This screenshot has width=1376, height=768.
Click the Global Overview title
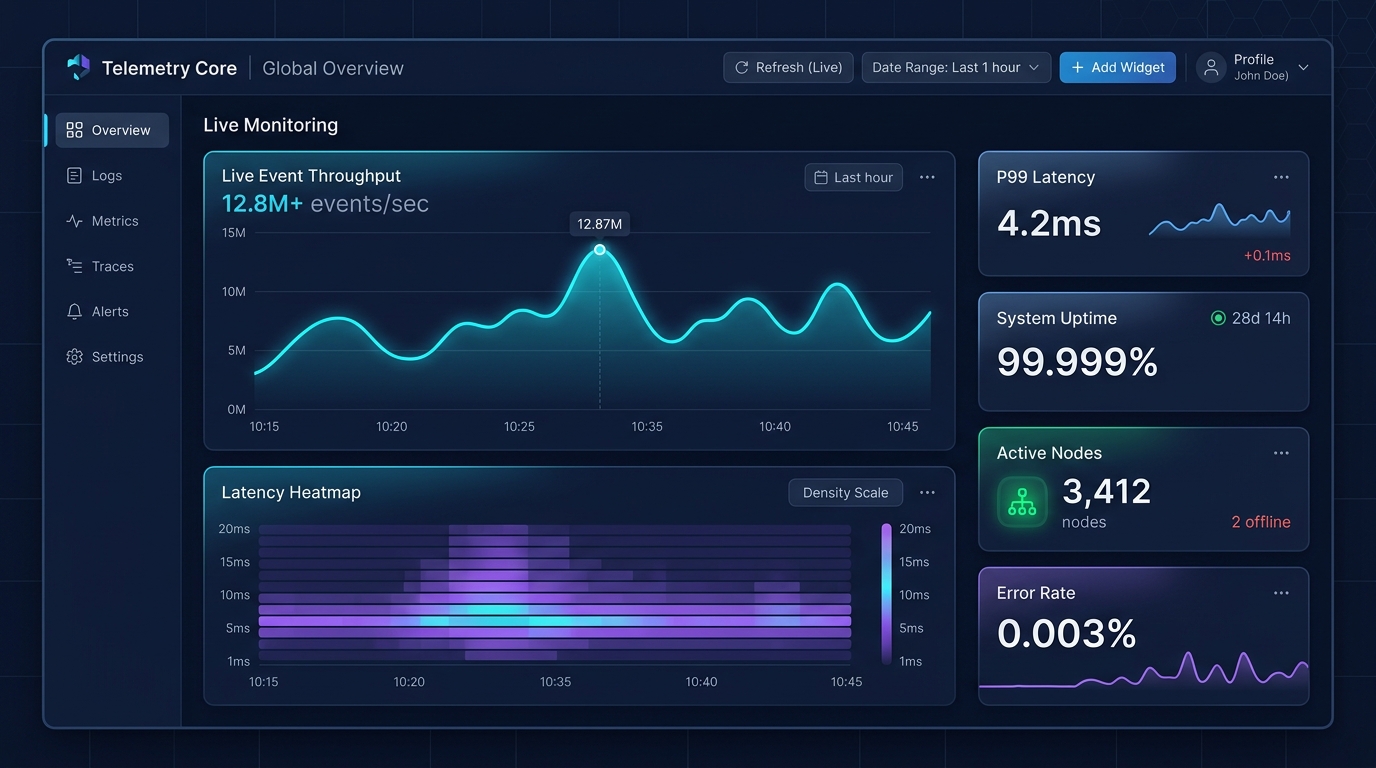tap(333, 68)
